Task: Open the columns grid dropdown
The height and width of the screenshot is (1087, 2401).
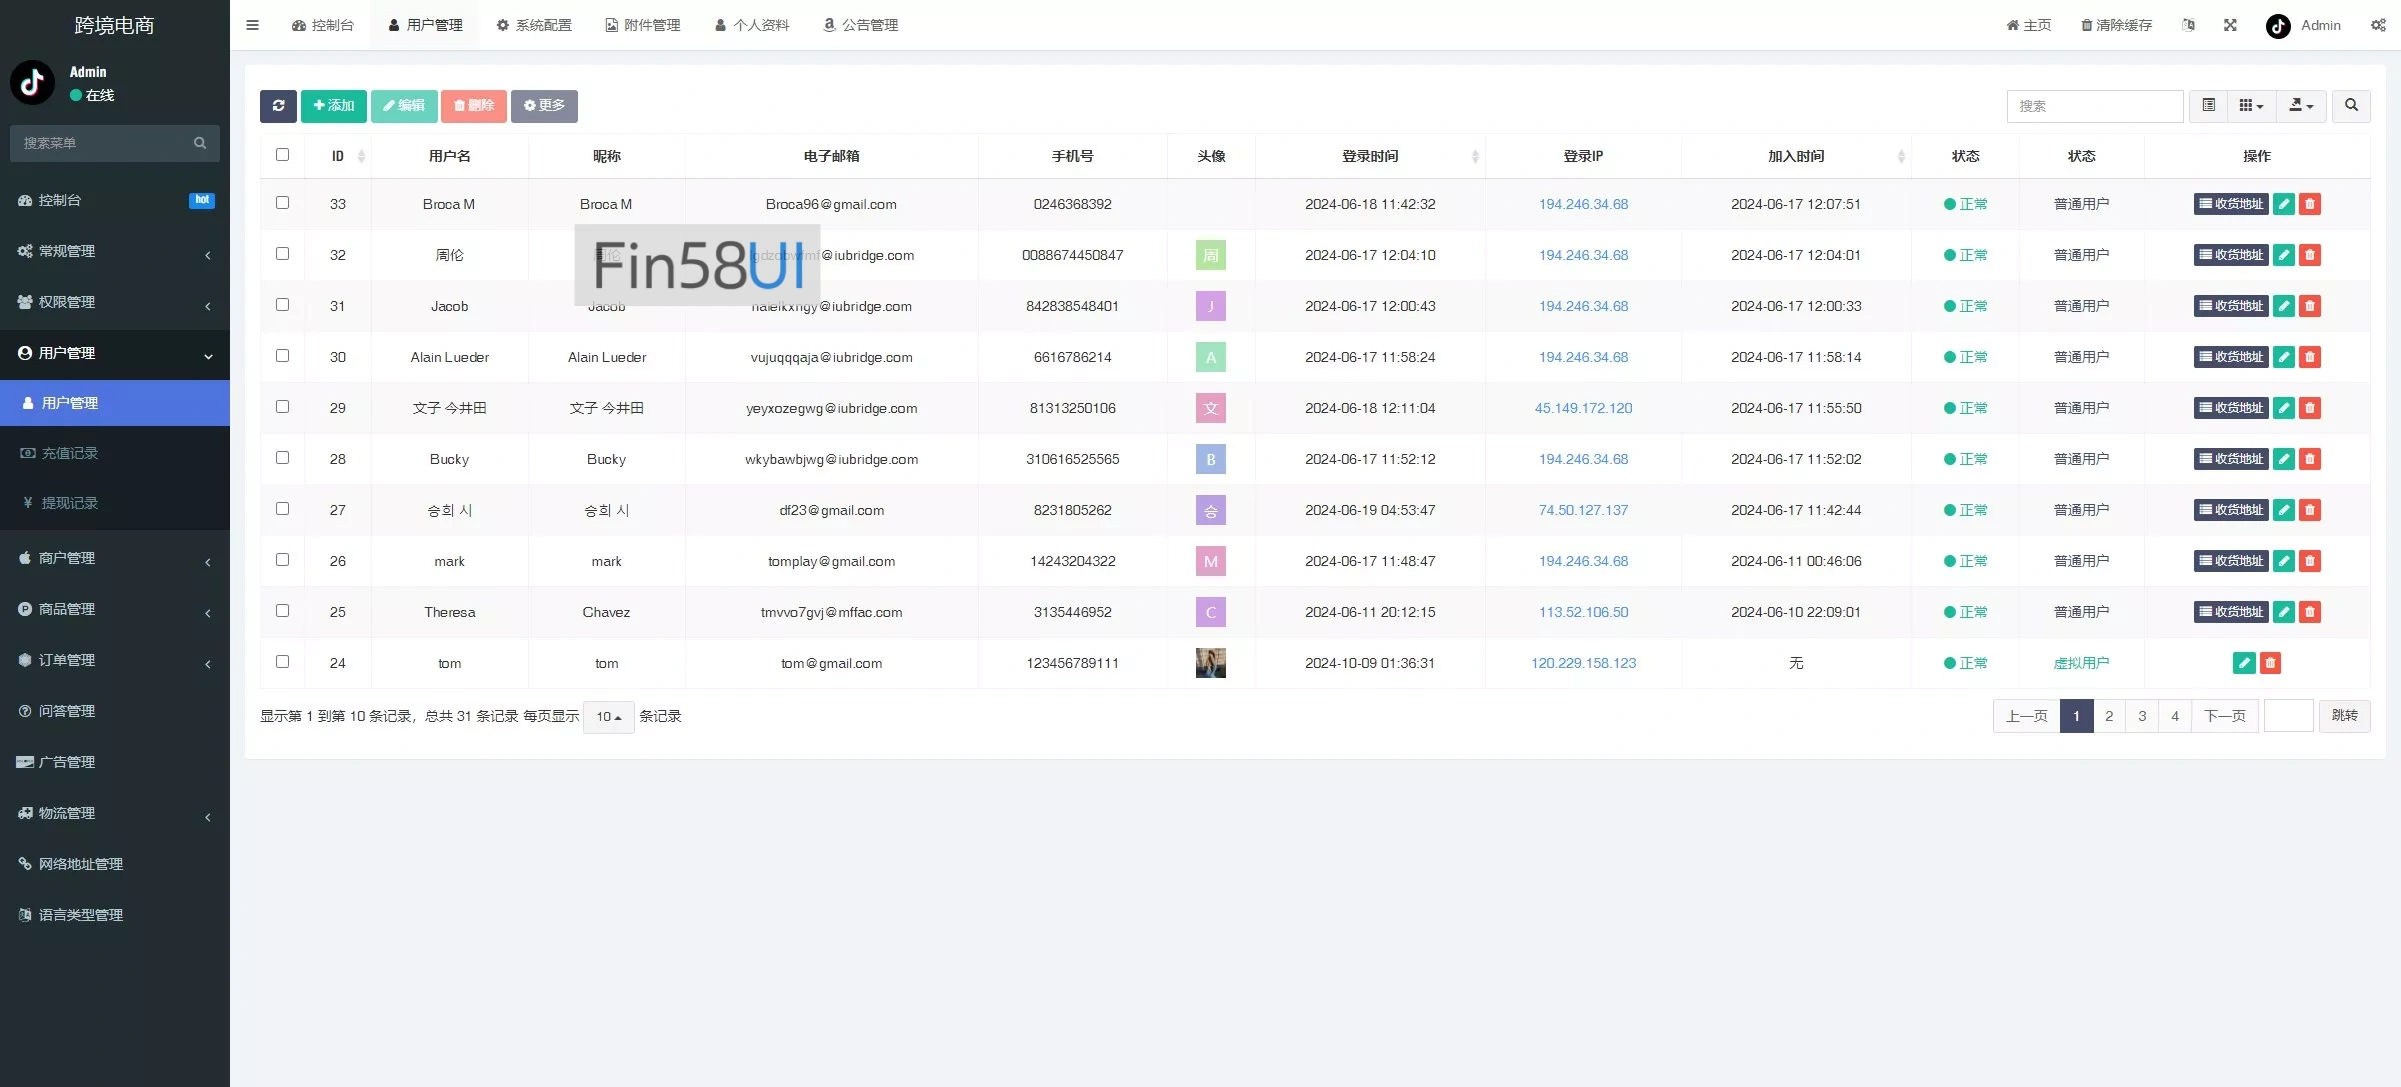Action: [x=2251, y=106]
